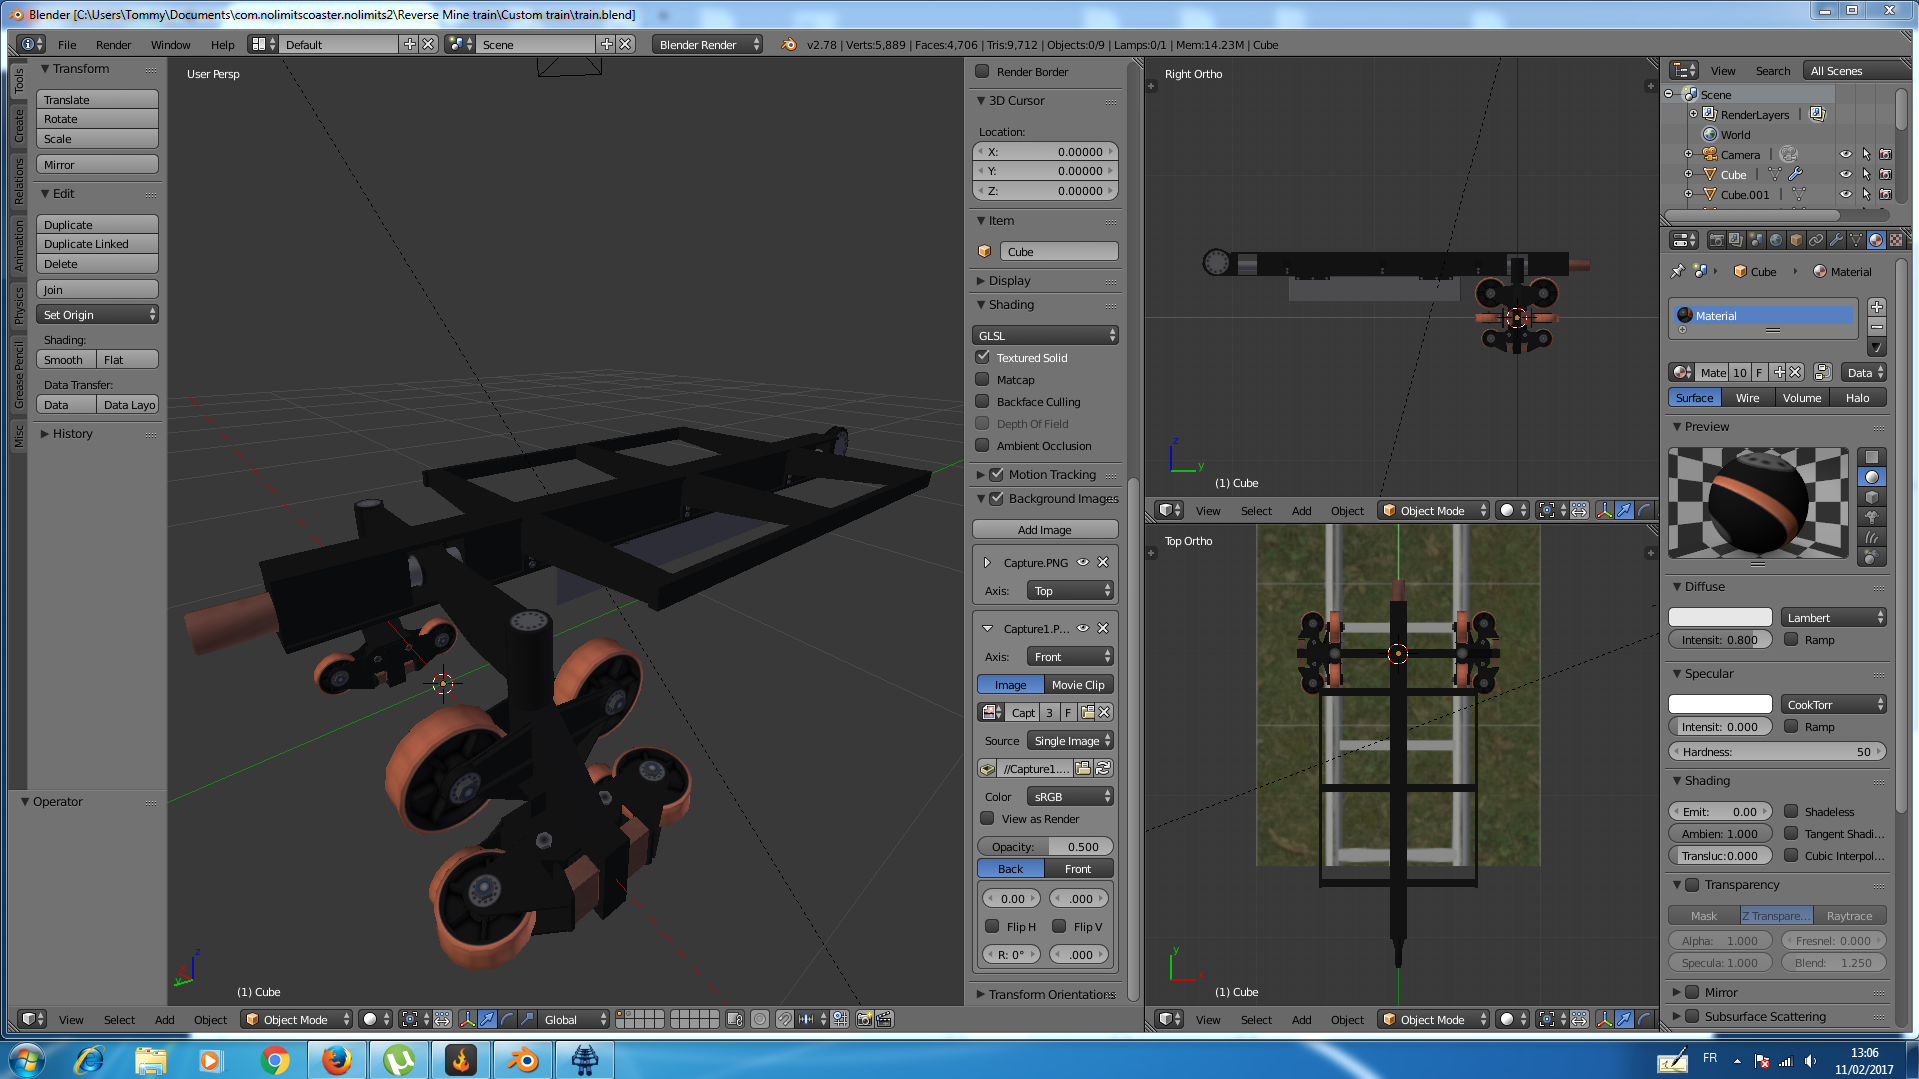Enable the Matcap checkbox
The image size is (1919, 1079).
983,380
